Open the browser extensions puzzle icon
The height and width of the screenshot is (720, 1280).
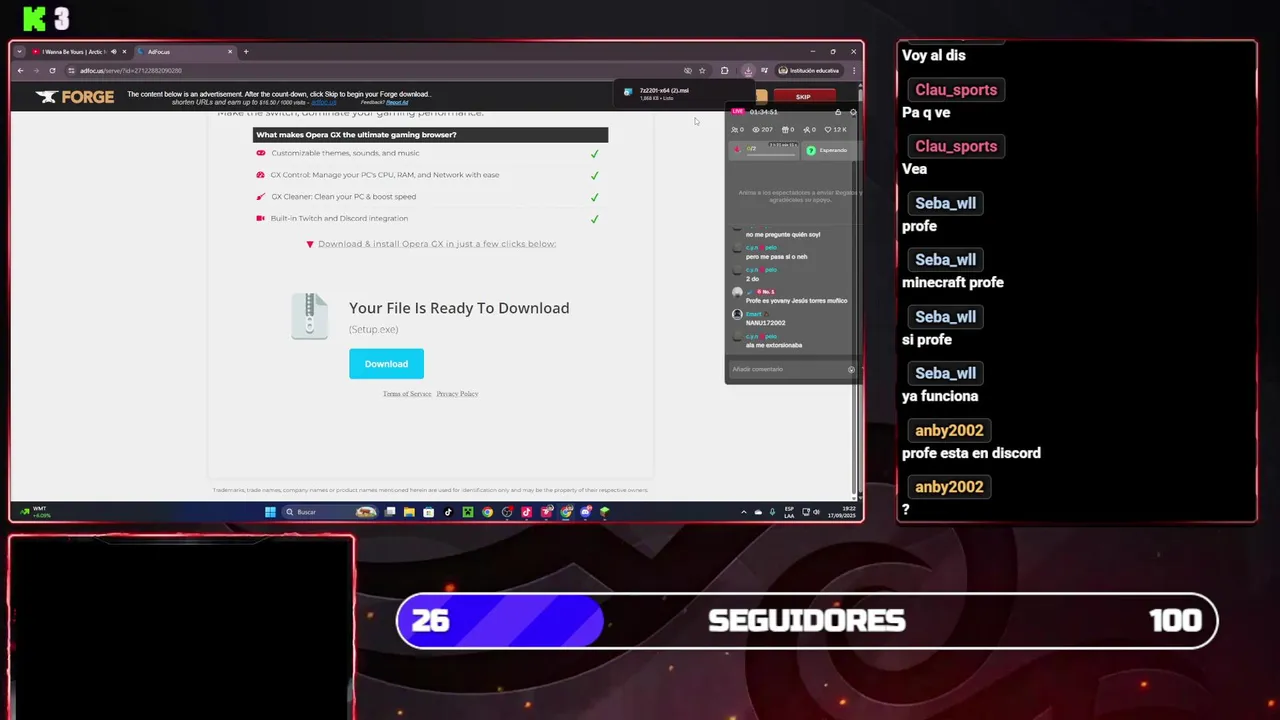click(x=724, y=71)
